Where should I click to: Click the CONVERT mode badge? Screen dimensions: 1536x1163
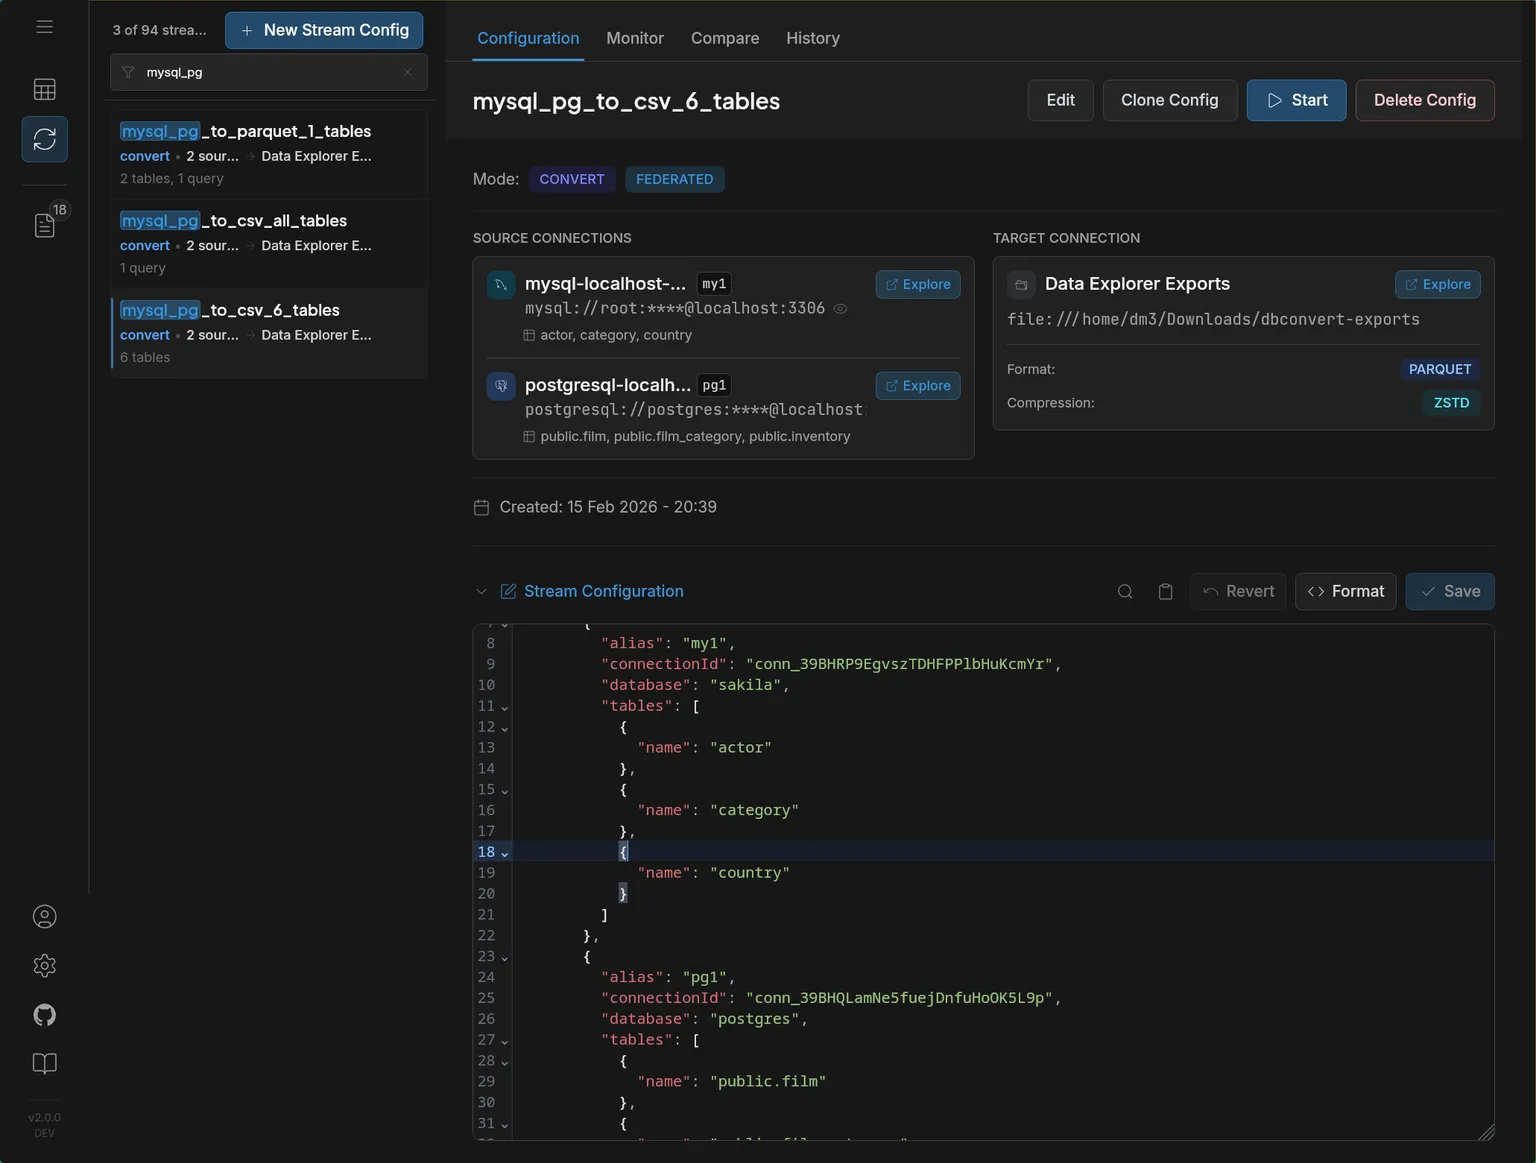tap(572, 179)
